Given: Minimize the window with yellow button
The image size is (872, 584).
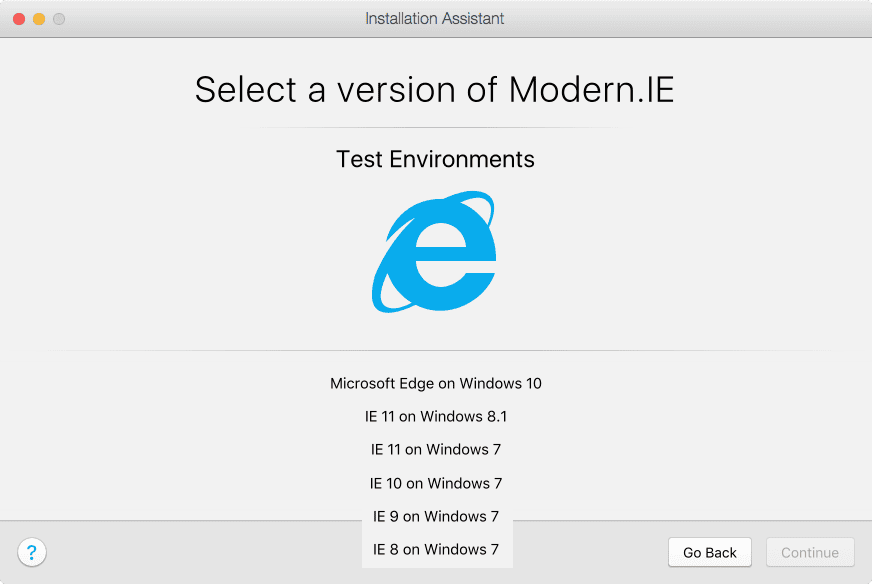Looking at the screenshot, I should [39, 19].
